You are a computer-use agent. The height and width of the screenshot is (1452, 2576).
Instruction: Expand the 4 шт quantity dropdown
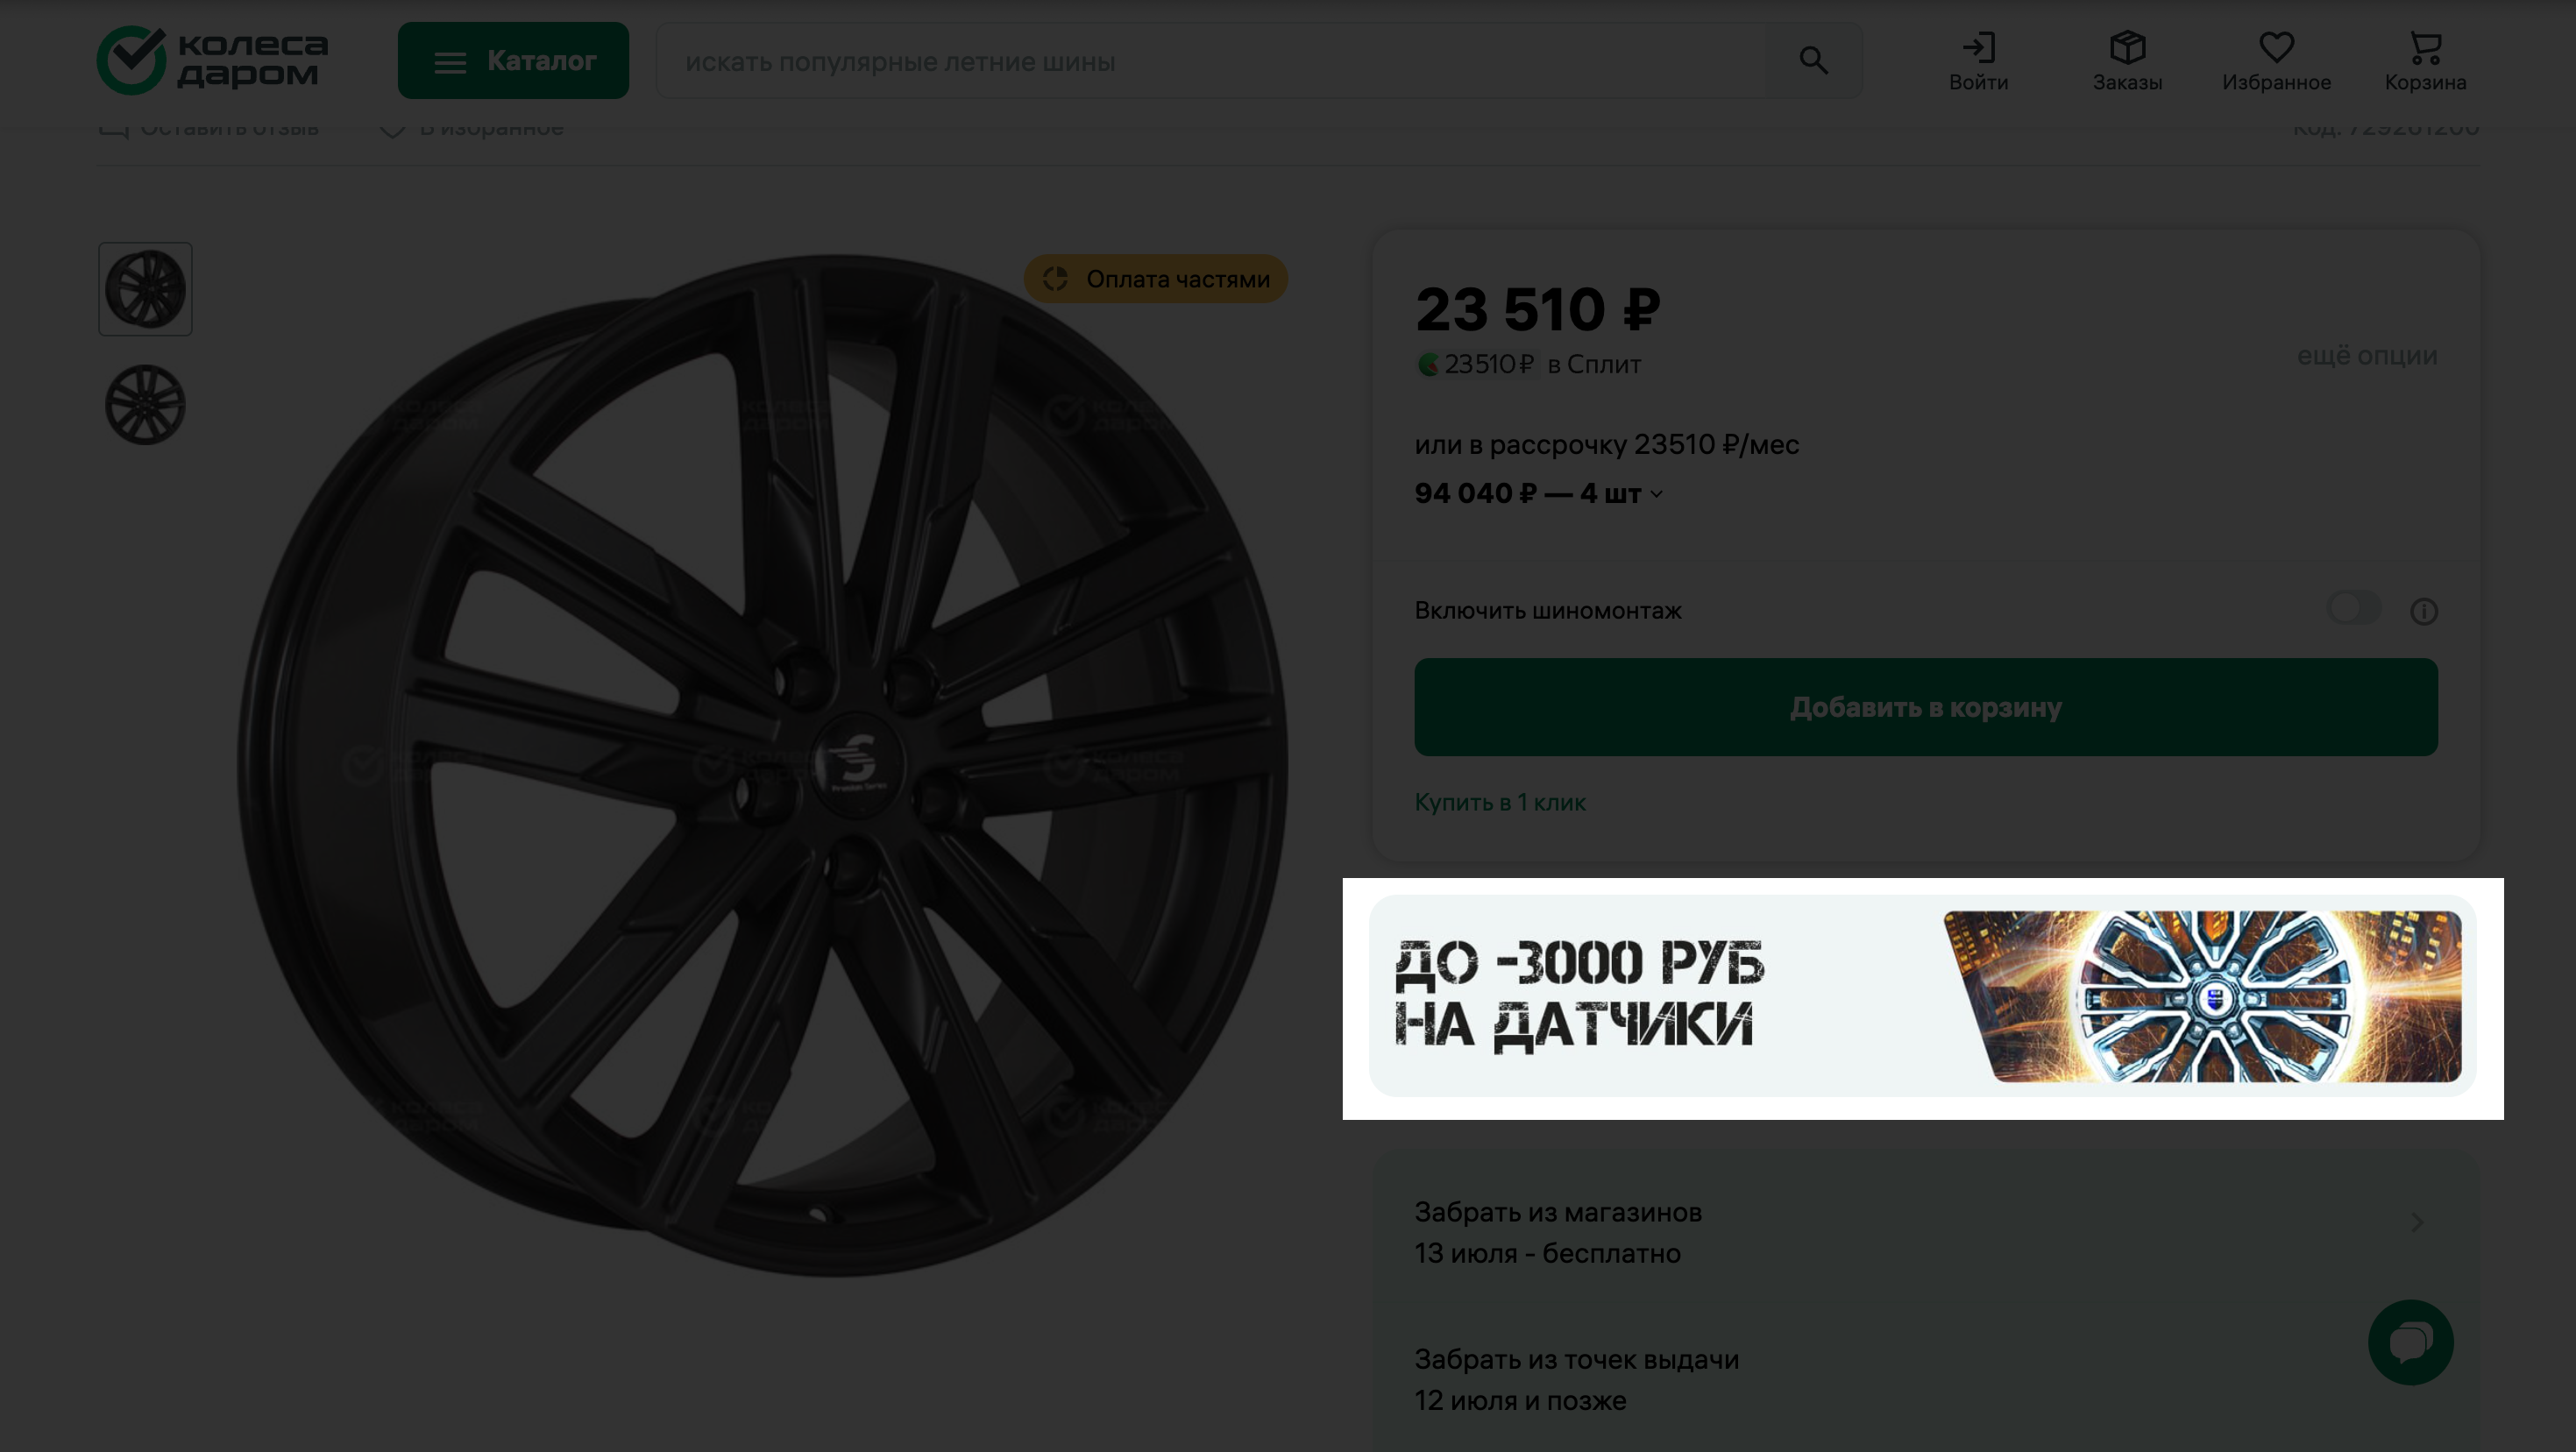coord(1657,494)
